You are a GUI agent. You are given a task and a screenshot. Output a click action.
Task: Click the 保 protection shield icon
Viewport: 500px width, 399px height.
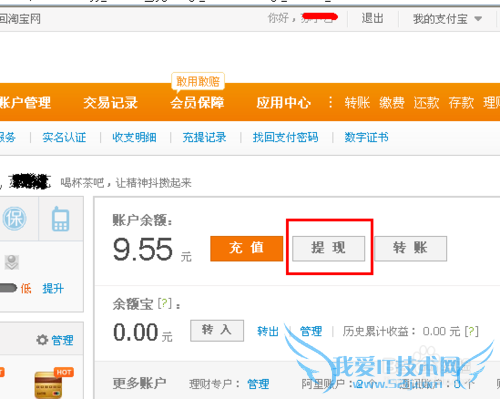pos(14,219)
